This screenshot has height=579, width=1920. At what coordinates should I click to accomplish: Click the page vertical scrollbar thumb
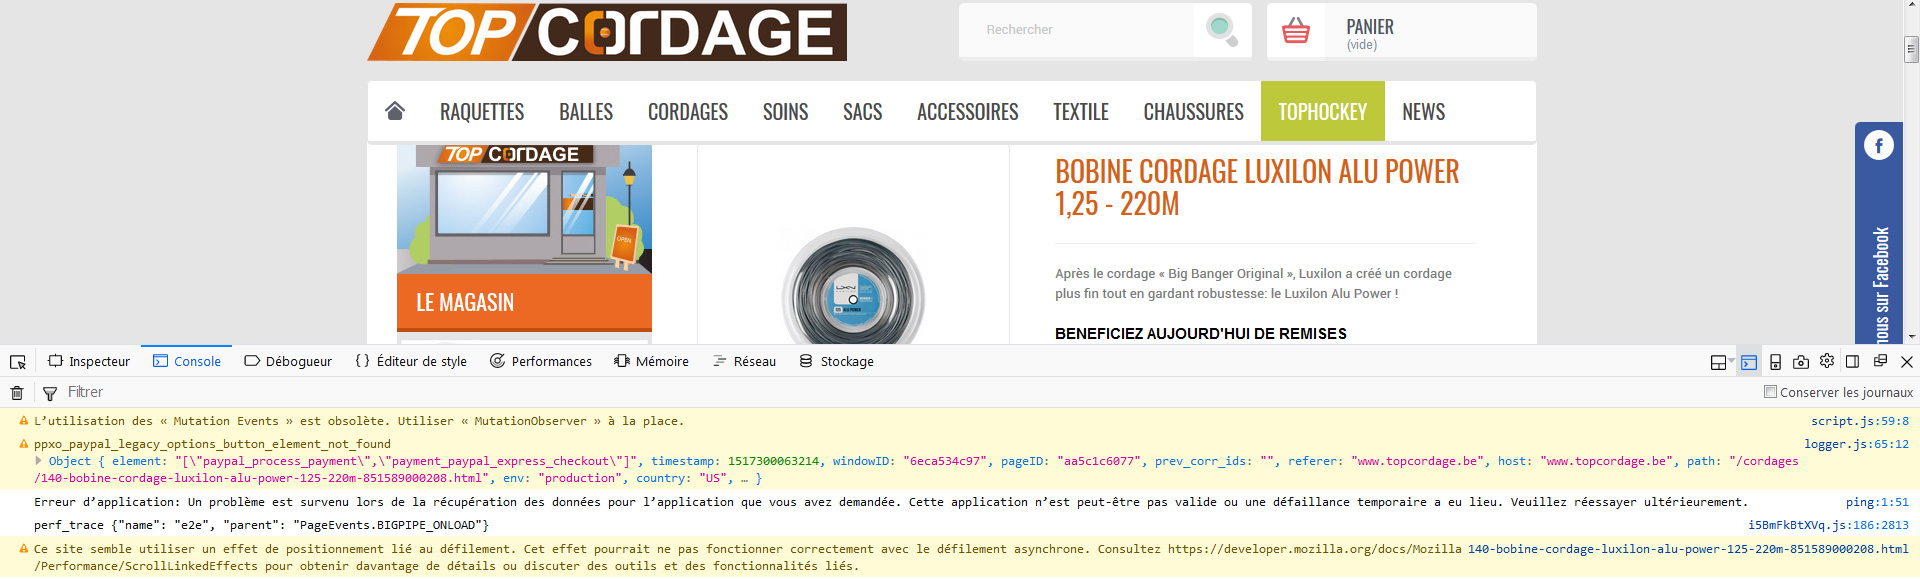point(1911,49)
